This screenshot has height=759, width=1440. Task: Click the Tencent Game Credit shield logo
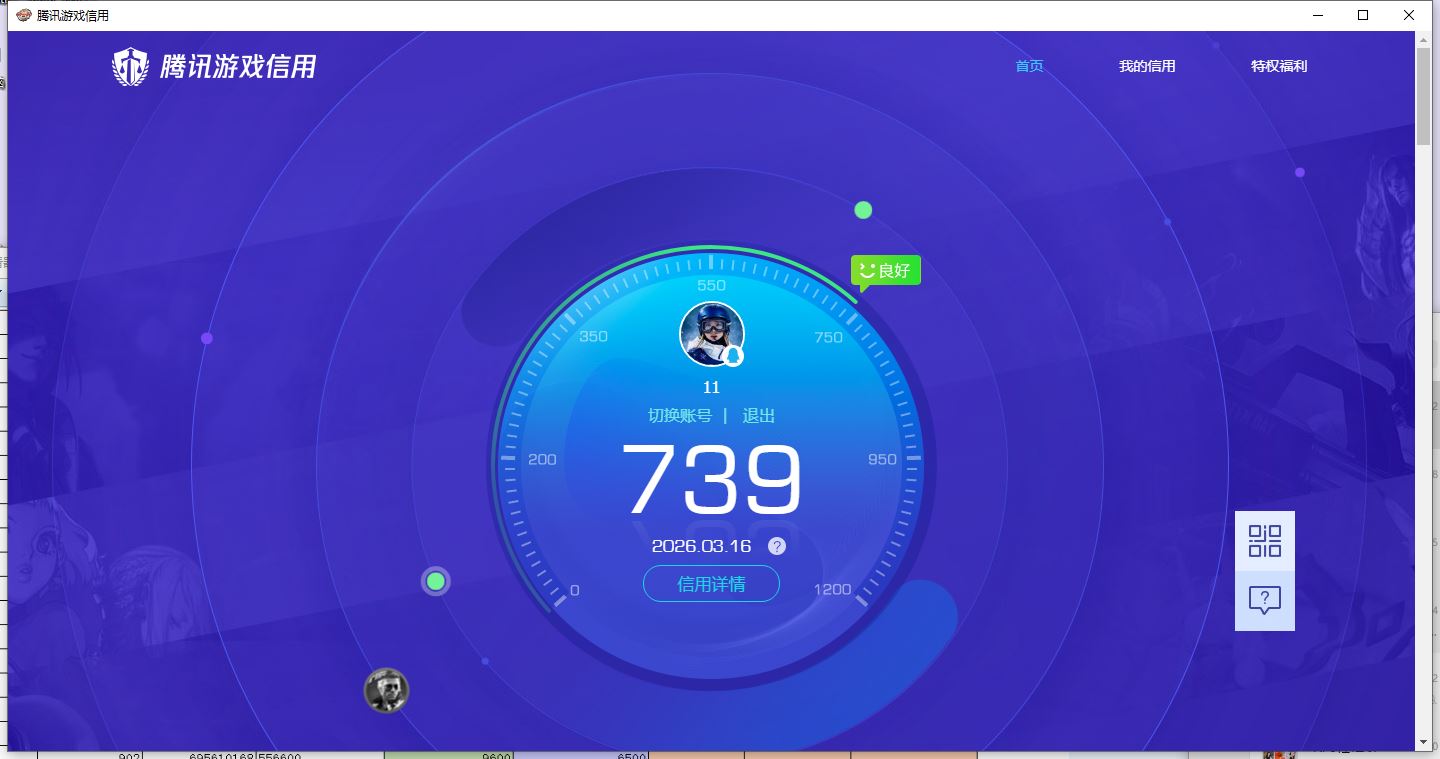pyautogui.click(x=130, y=67)
